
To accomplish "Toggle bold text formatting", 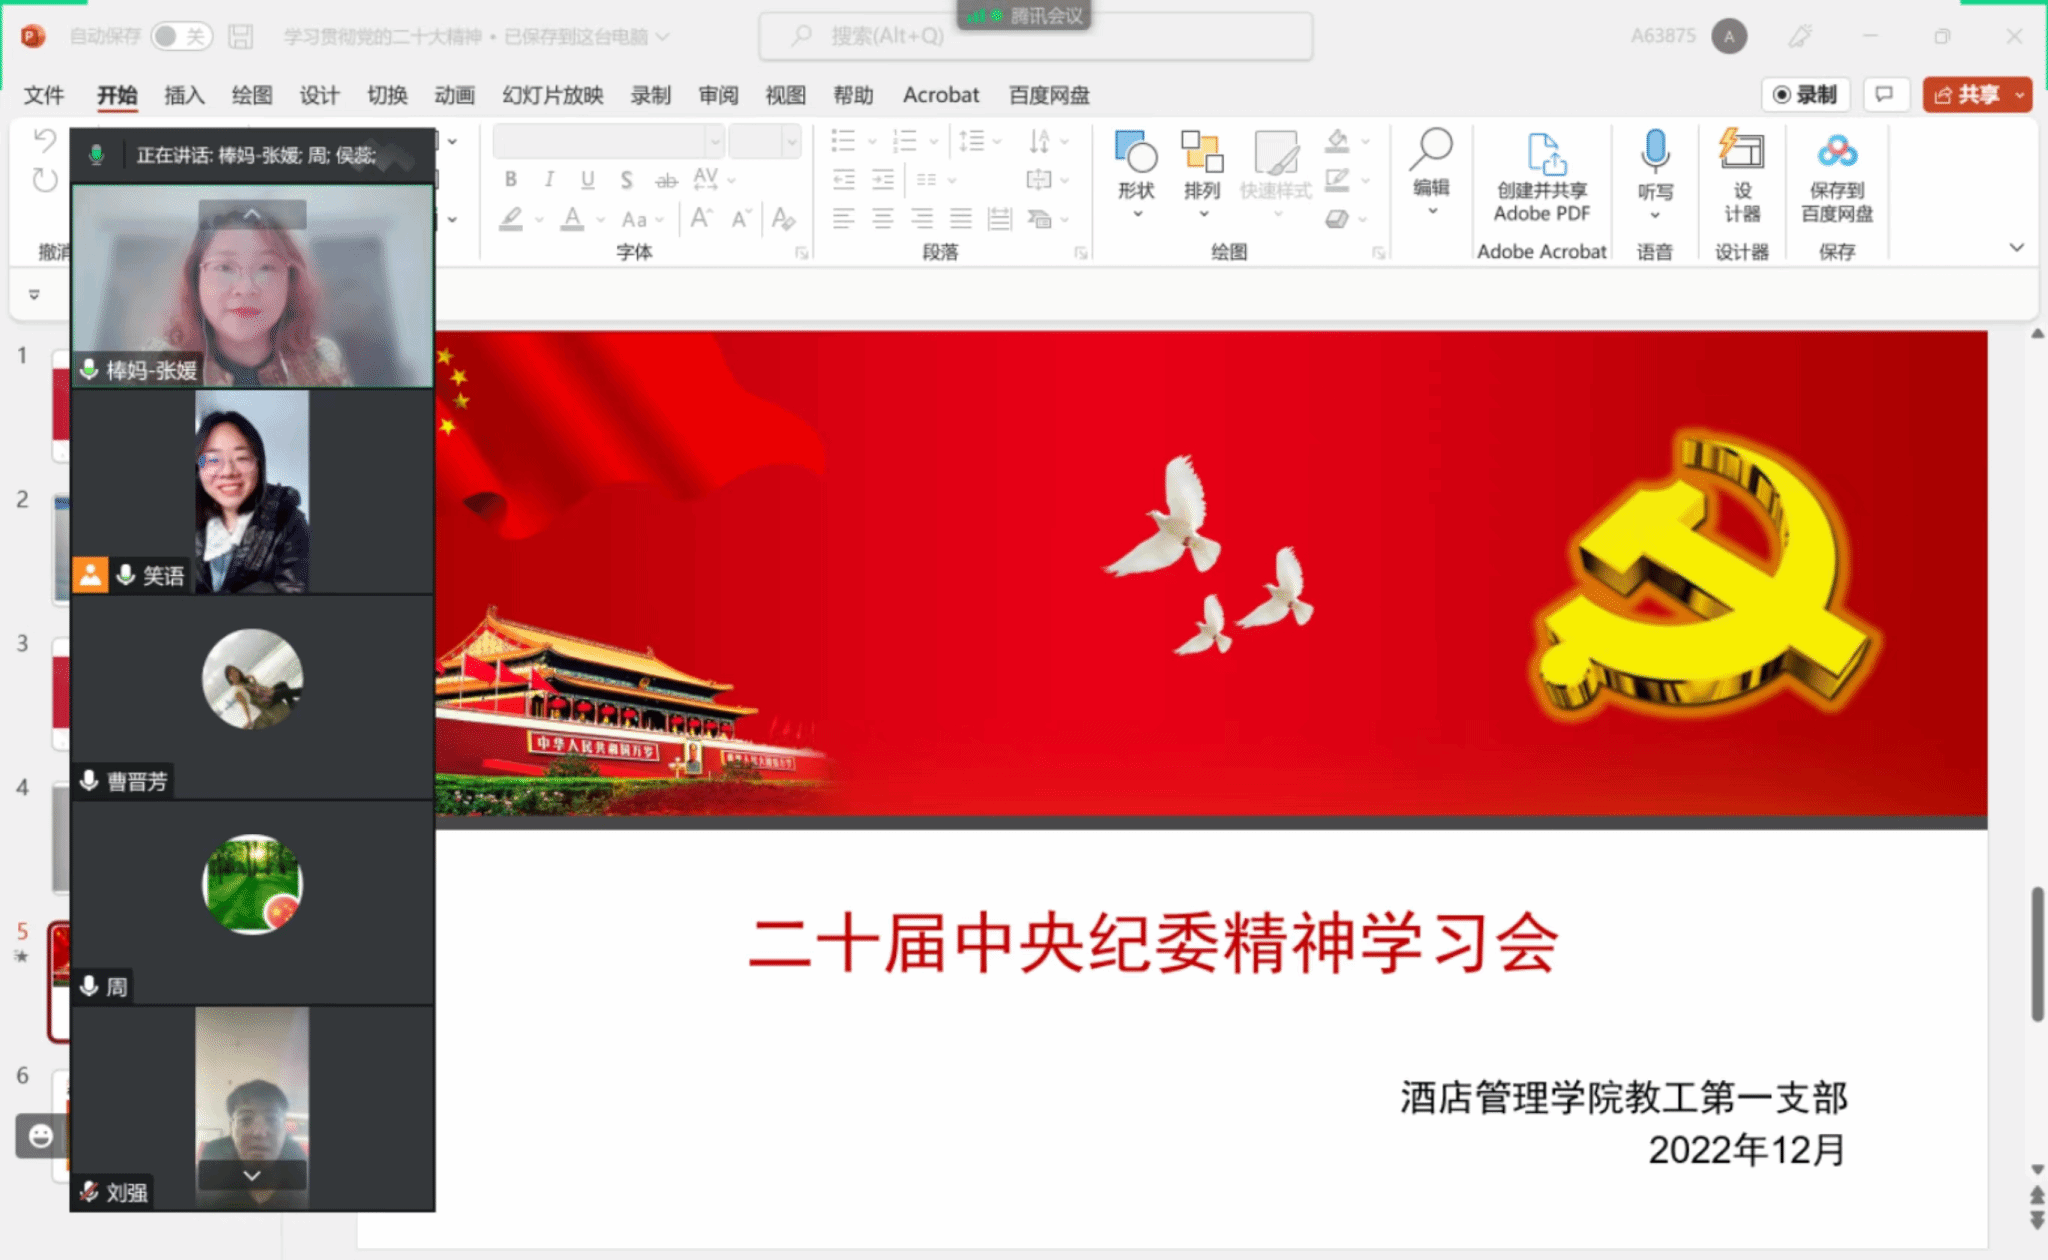I will (511, 180).
